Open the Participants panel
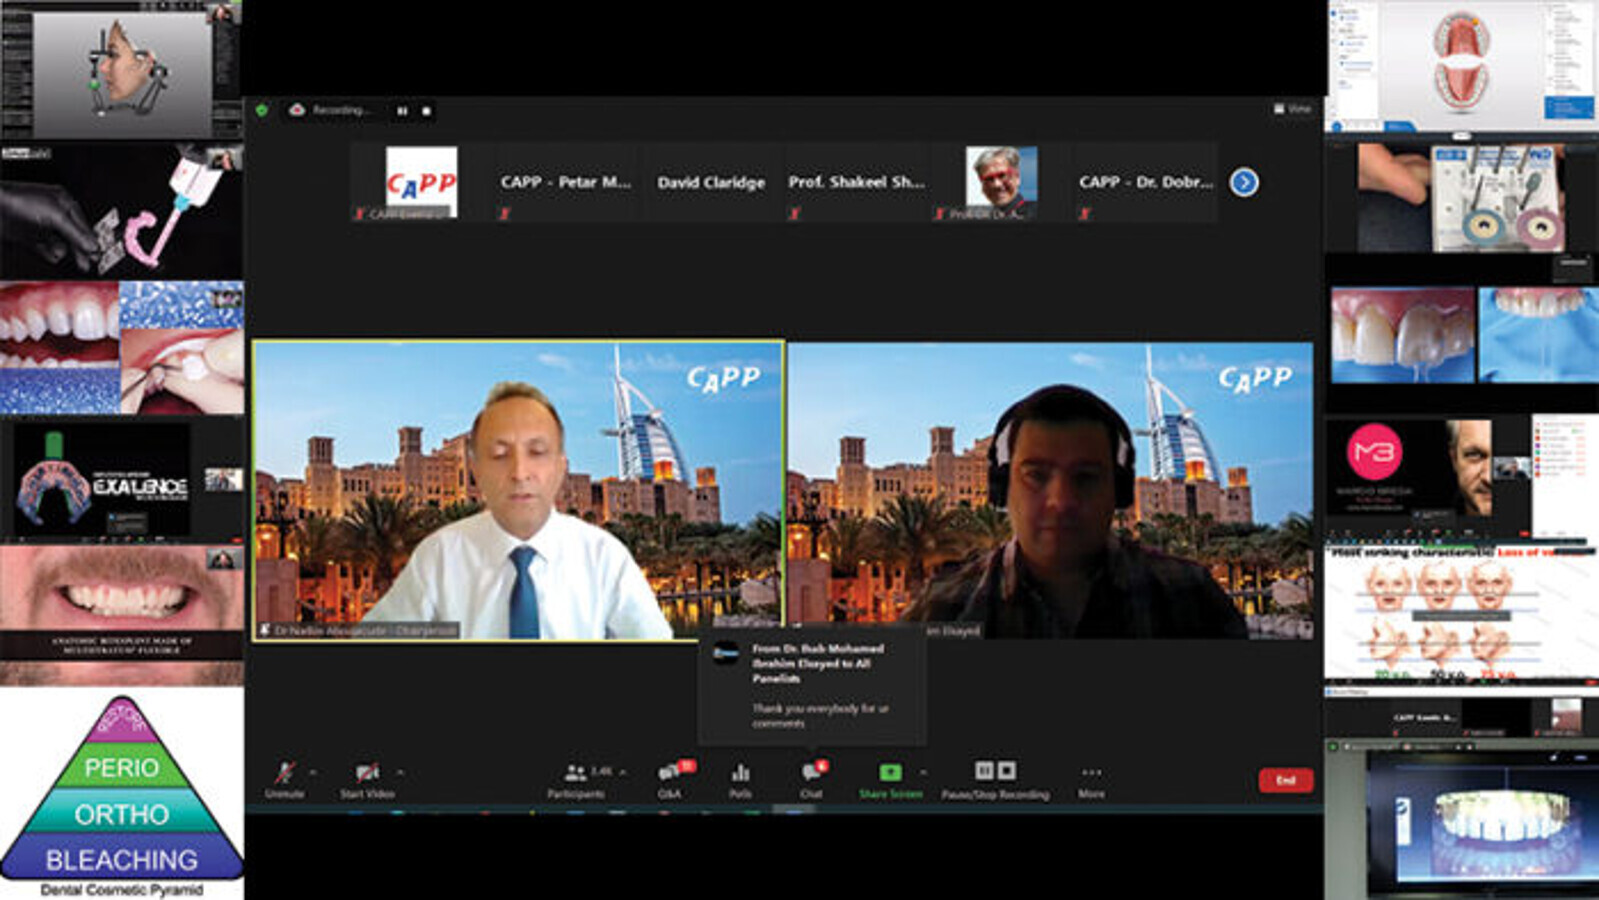The width and height of the screenshot is (1599, 900). tap(576, 773)
